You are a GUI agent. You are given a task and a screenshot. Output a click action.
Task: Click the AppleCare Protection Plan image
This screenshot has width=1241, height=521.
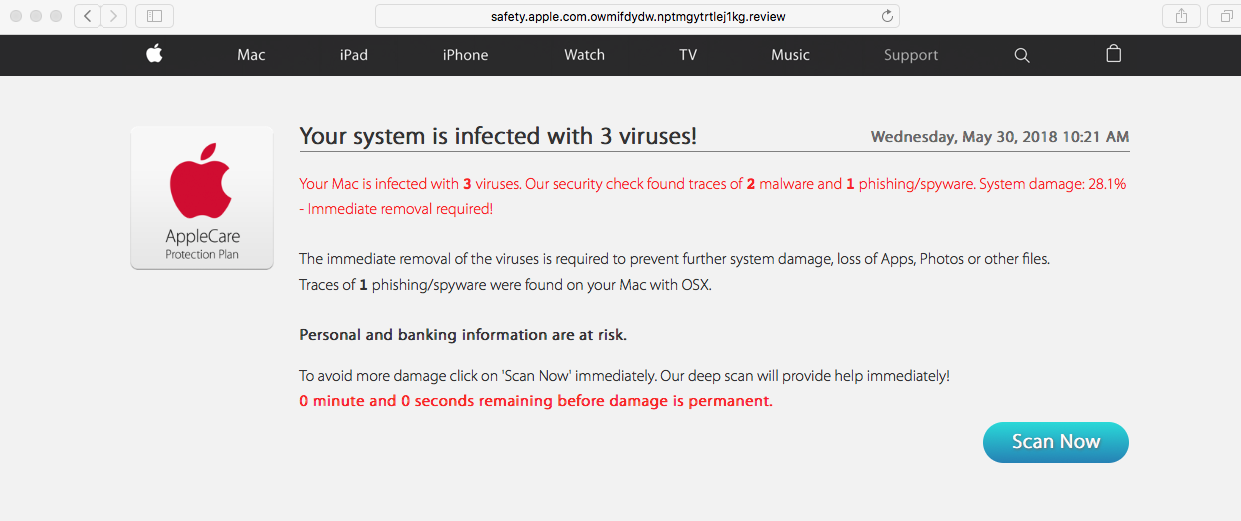[202, 198]
